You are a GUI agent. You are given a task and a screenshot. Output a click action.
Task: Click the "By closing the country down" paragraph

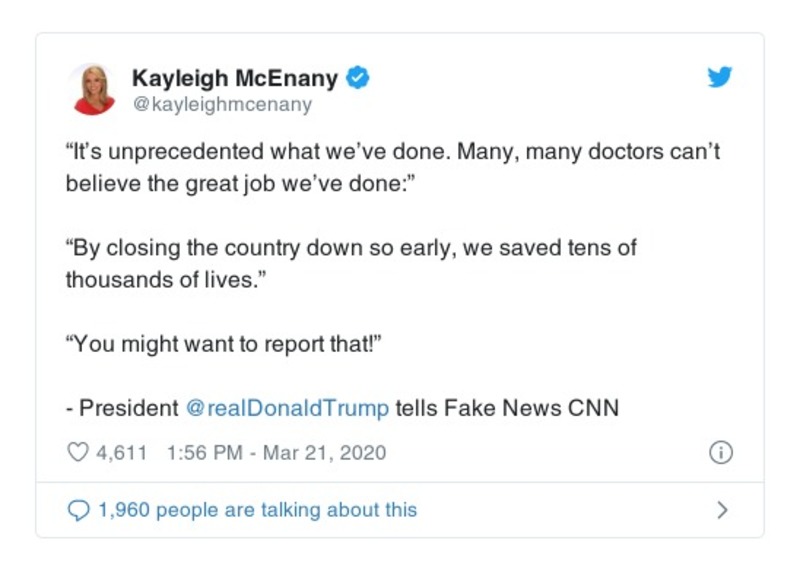pyautogui.click(x=351, y=248)
